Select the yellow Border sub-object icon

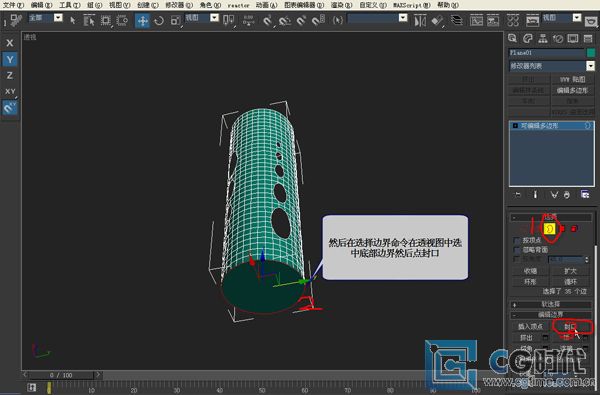pos(549,229)
